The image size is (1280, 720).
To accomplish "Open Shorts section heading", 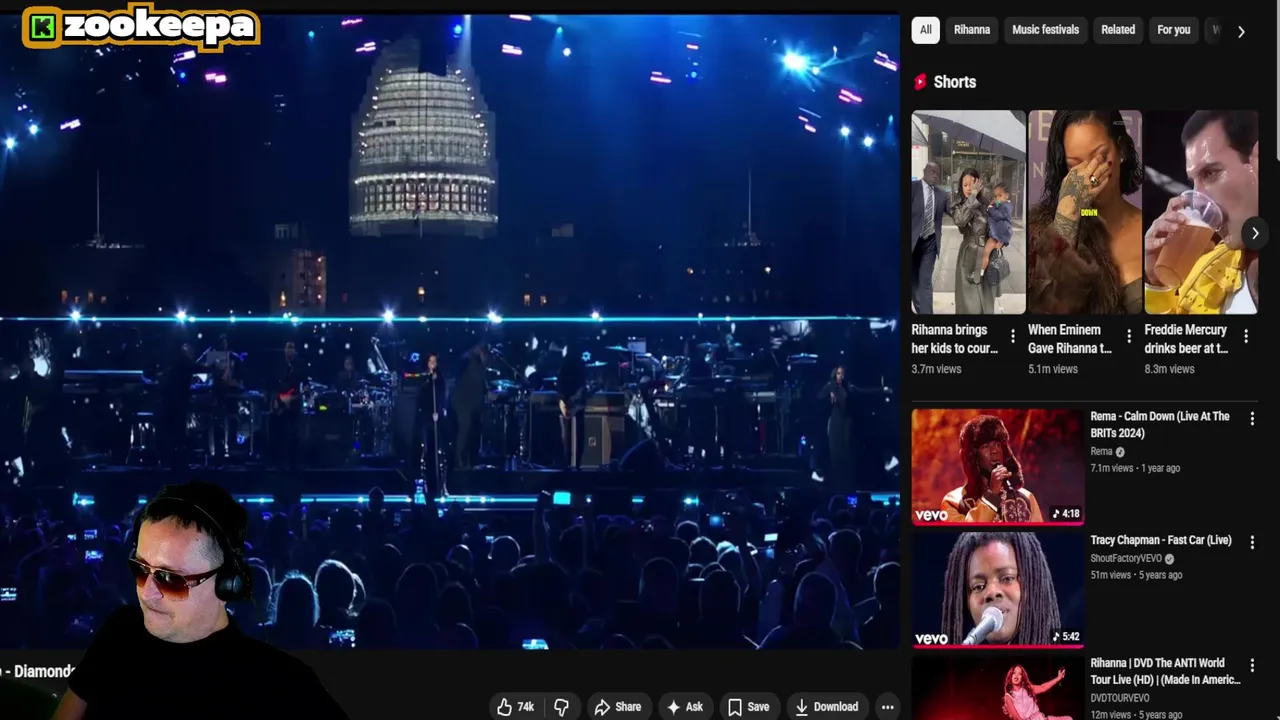I will tap(954, 82).
